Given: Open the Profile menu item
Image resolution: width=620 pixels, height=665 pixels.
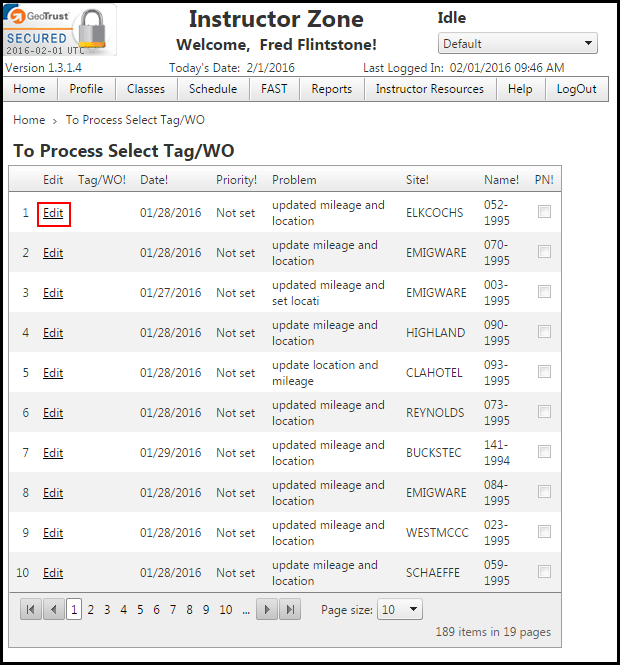Looking at the screenshot, I should coord(86,89).
